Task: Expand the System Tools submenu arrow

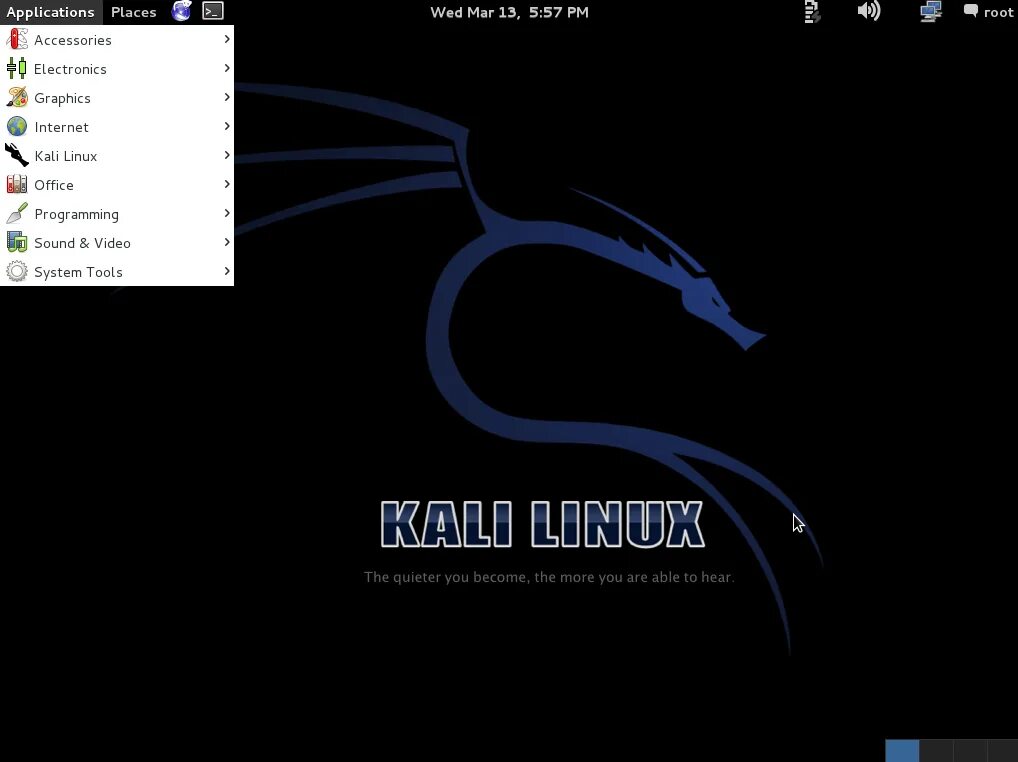Action: 227,271
